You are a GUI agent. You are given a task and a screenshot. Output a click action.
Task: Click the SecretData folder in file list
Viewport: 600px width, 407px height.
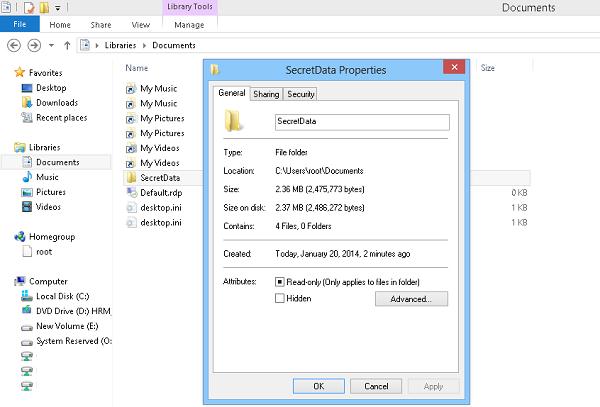coord(158,177)
